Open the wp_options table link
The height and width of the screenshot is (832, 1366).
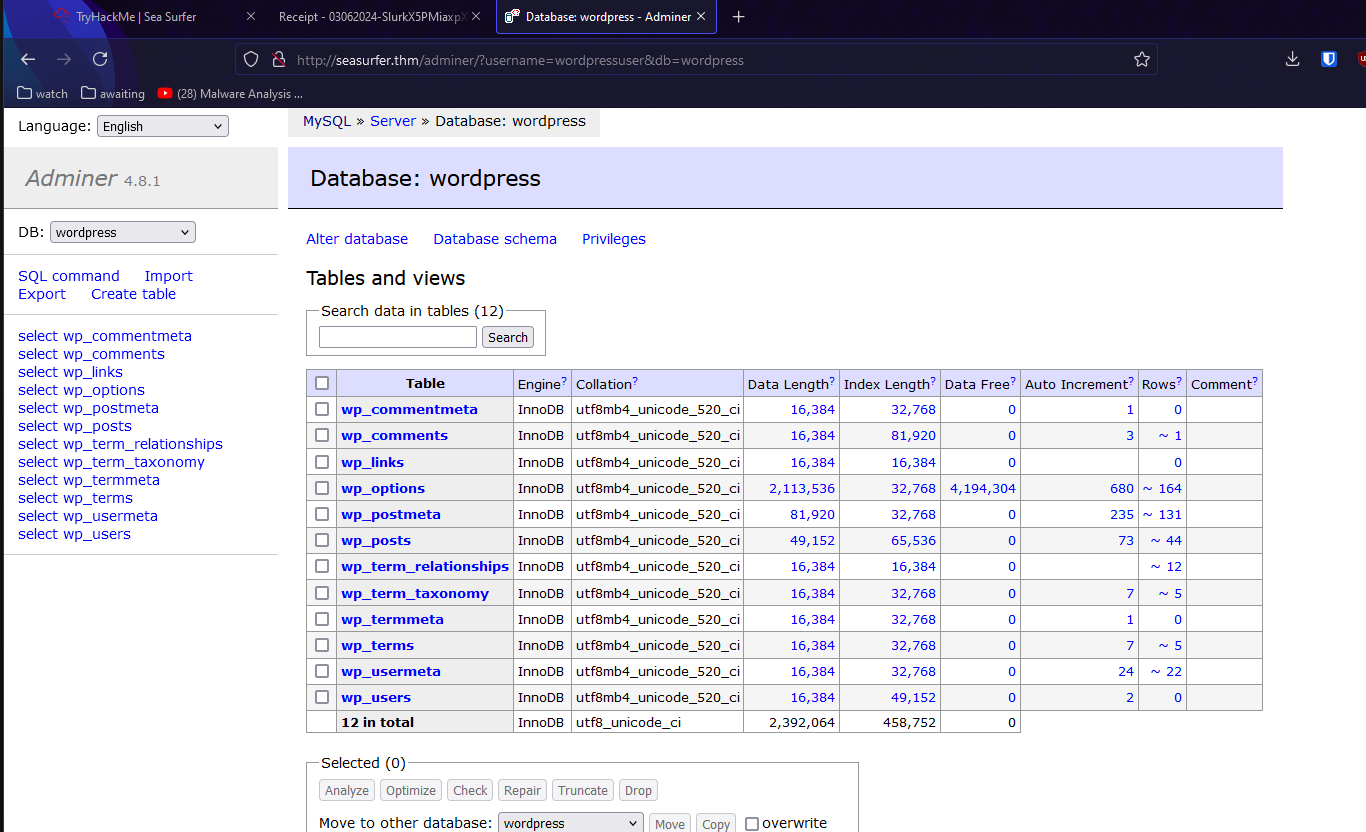[383, 488]
